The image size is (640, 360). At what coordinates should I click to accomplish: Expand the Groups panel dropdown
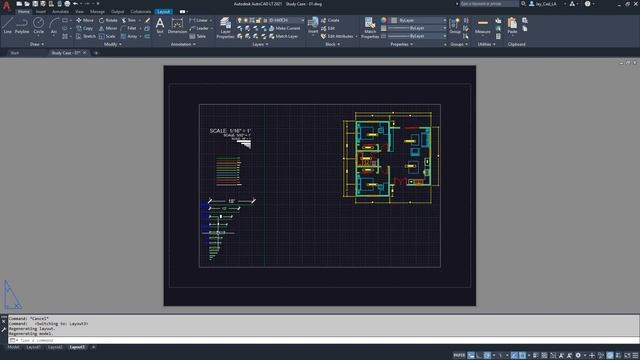click(x=459, y=44)
